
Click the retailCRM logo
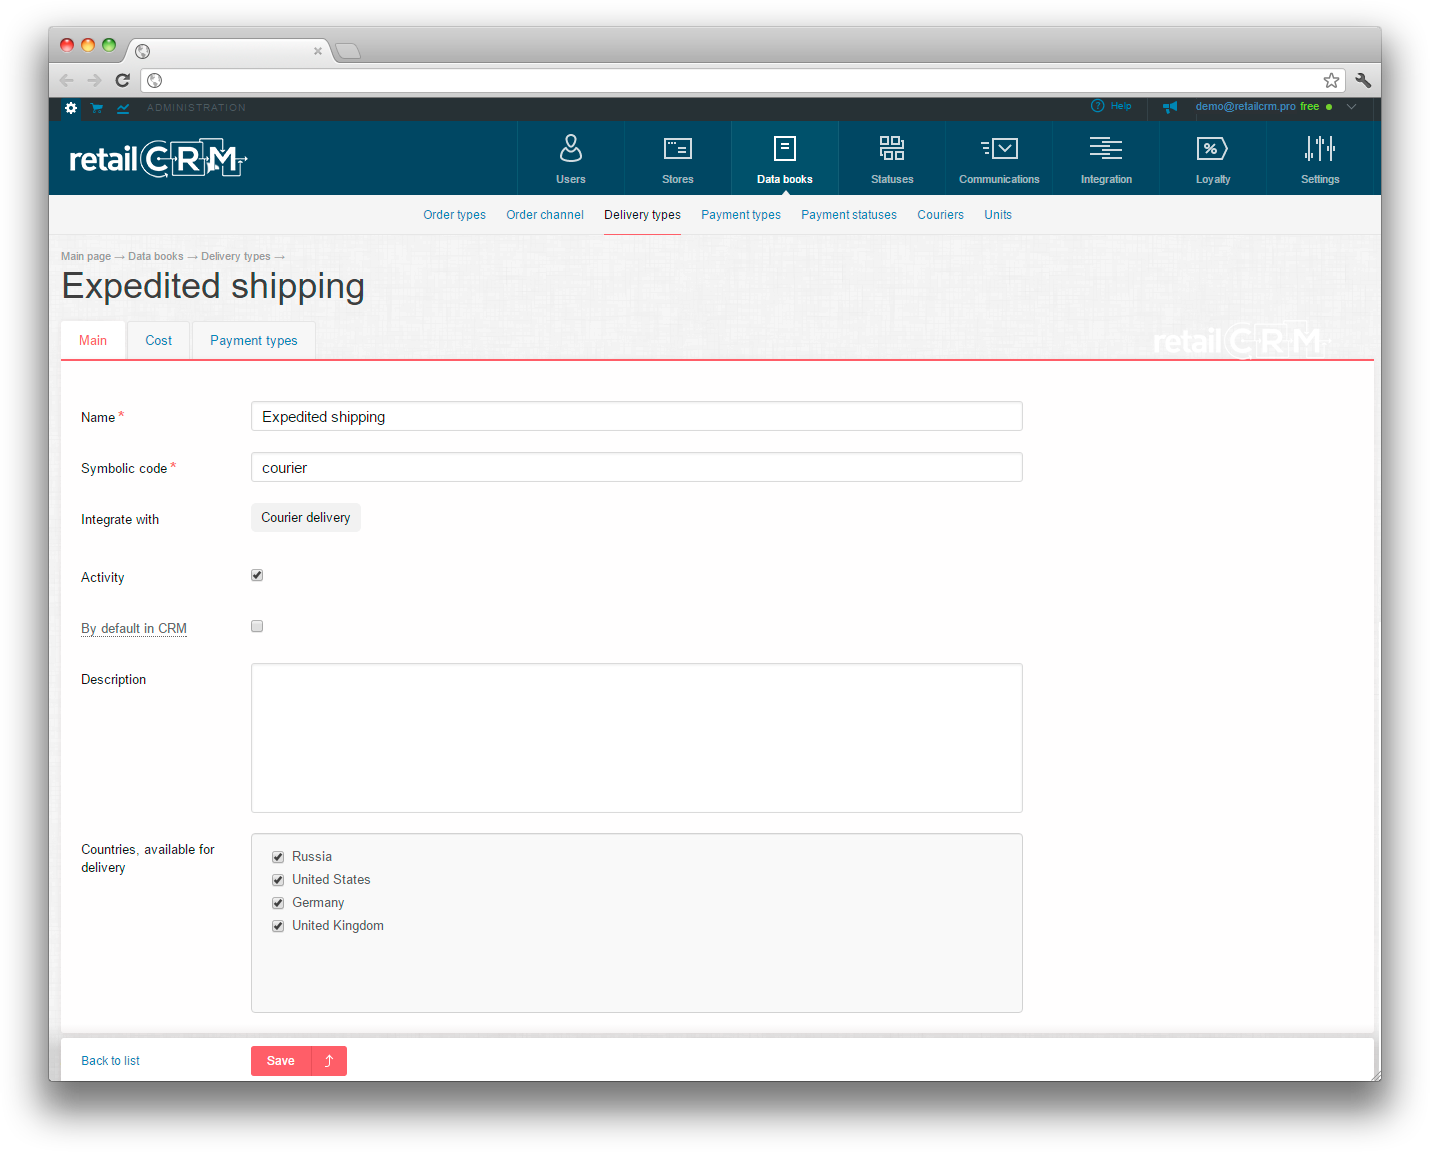[158, 159]
